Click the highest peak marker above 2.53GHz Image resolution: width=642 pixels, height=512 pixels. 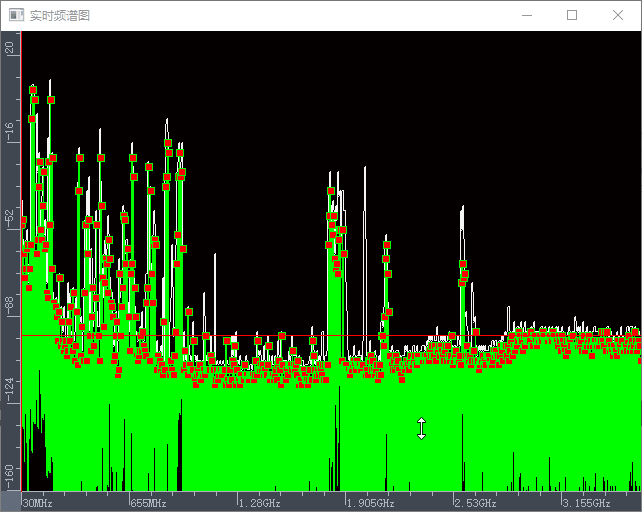tap(463, 264)
